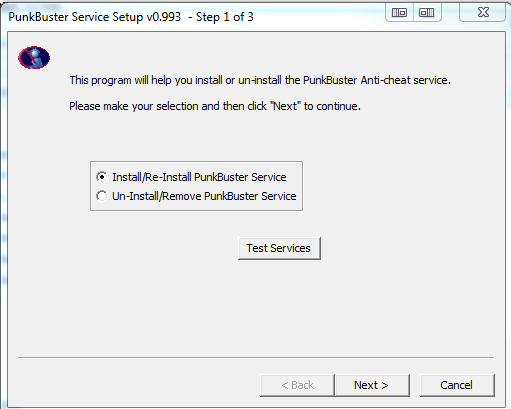
Task: Click the Un-Install/Remove PunkBuster Service label text
Action: point(204,196)
